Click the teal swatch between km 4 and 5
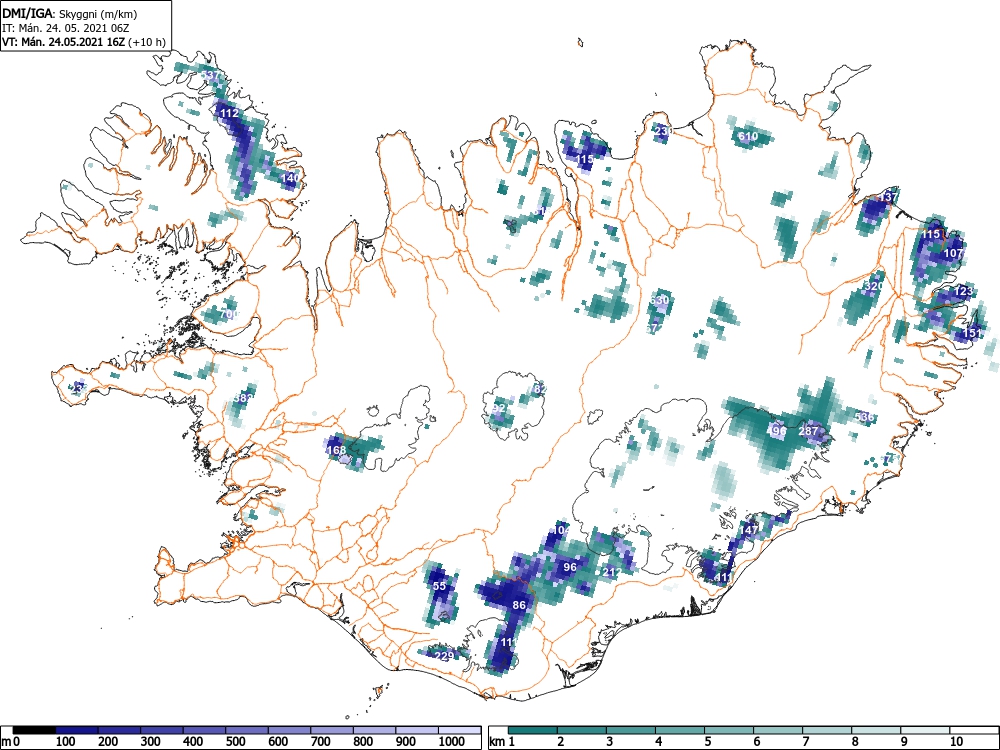1000x750 pixels. tap(680, 730)
